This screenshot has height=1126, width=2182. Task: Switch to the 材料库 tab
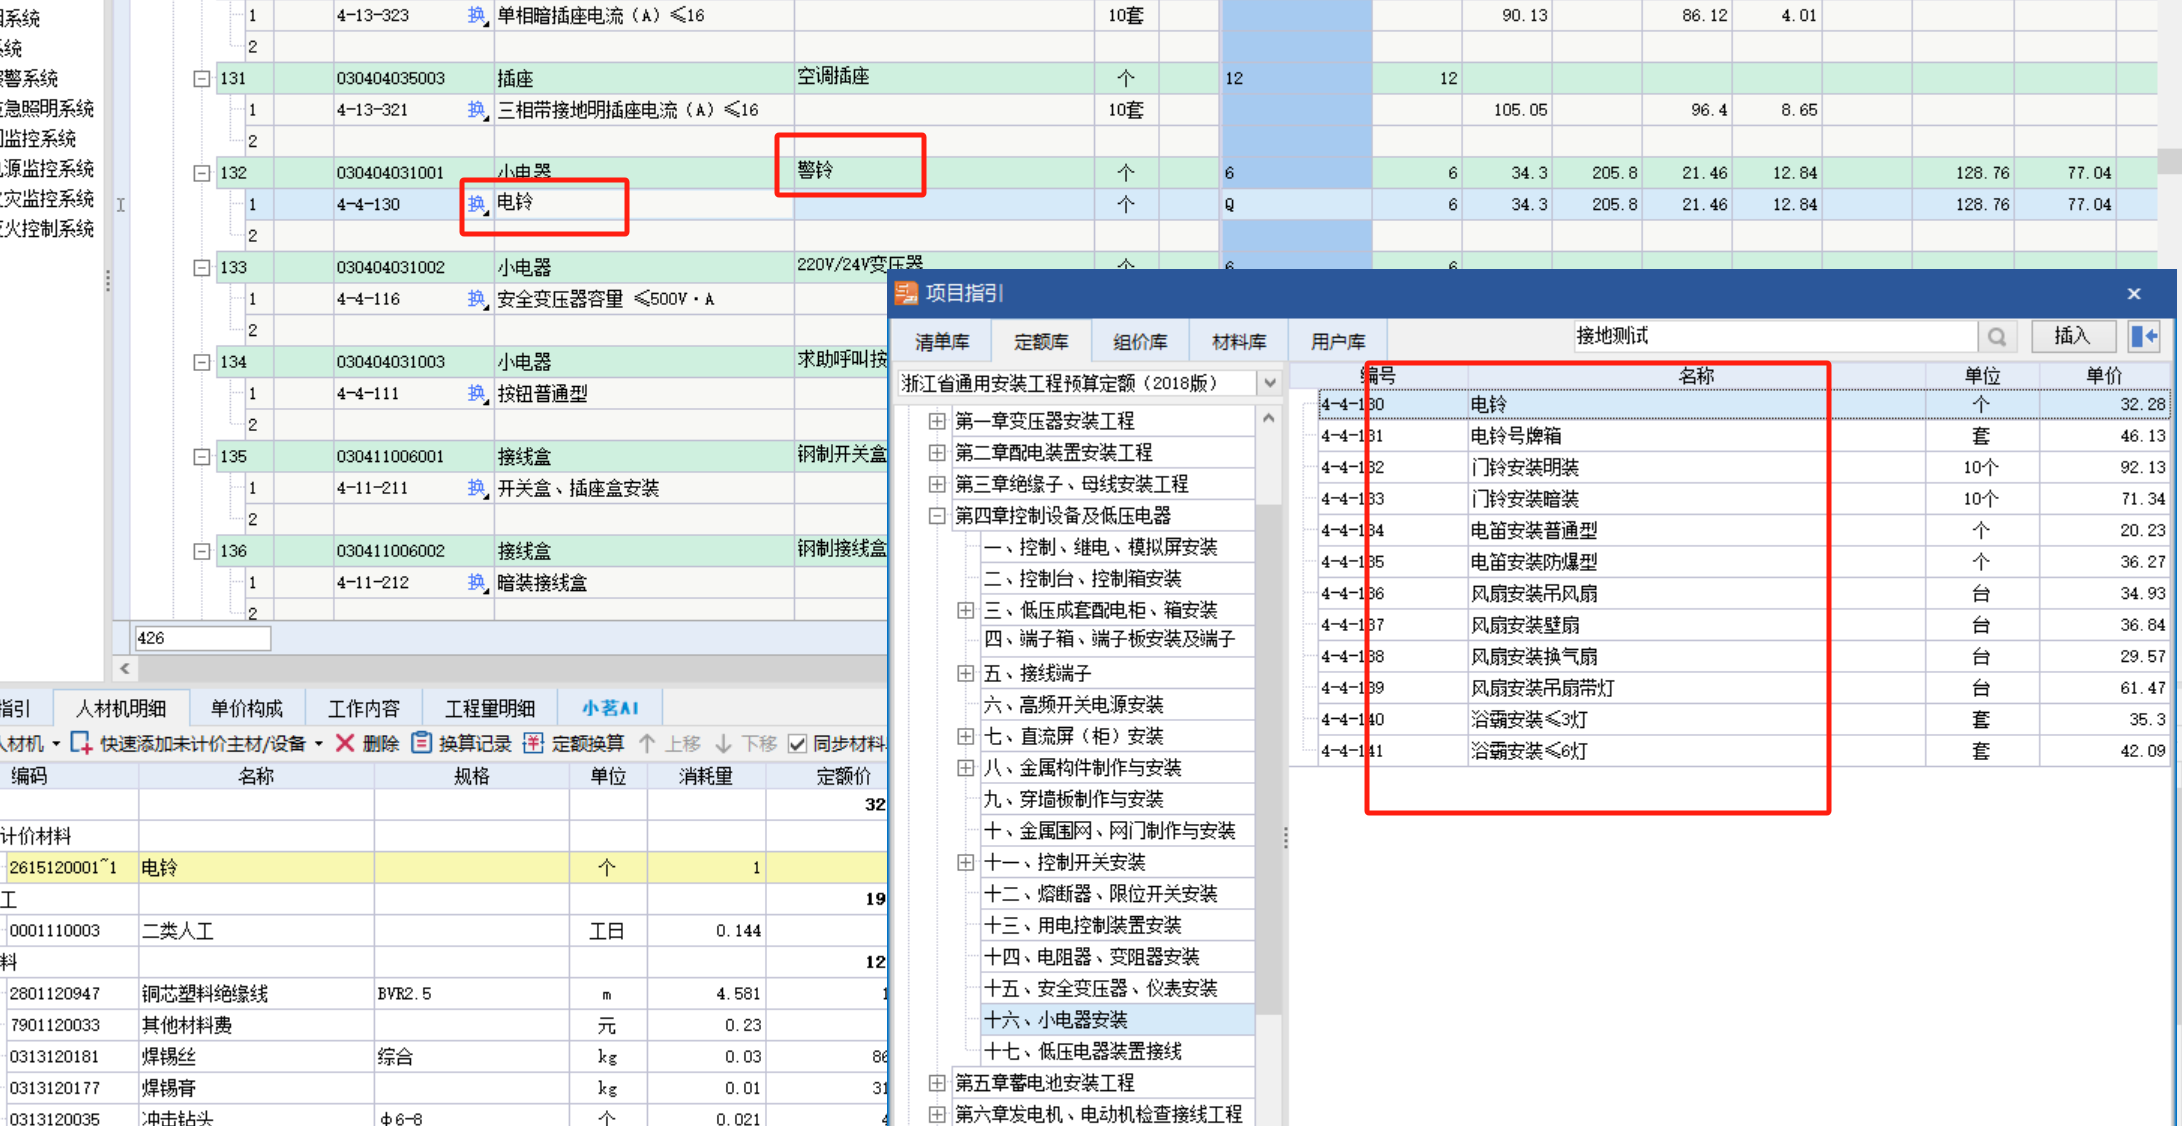1239,342
